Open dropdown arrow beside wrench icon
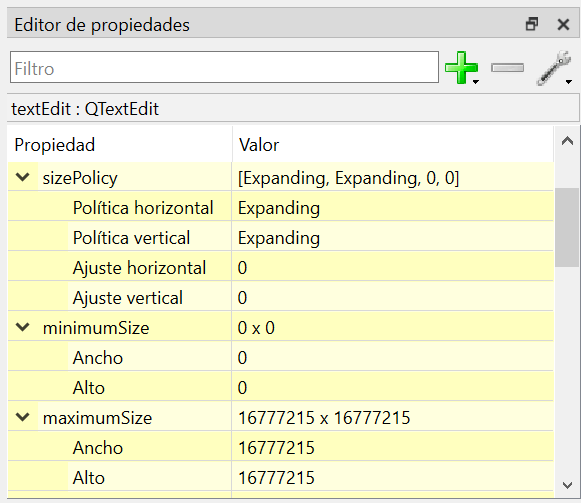This screenshot has height=503, width=581. click(x=569, y=82)
